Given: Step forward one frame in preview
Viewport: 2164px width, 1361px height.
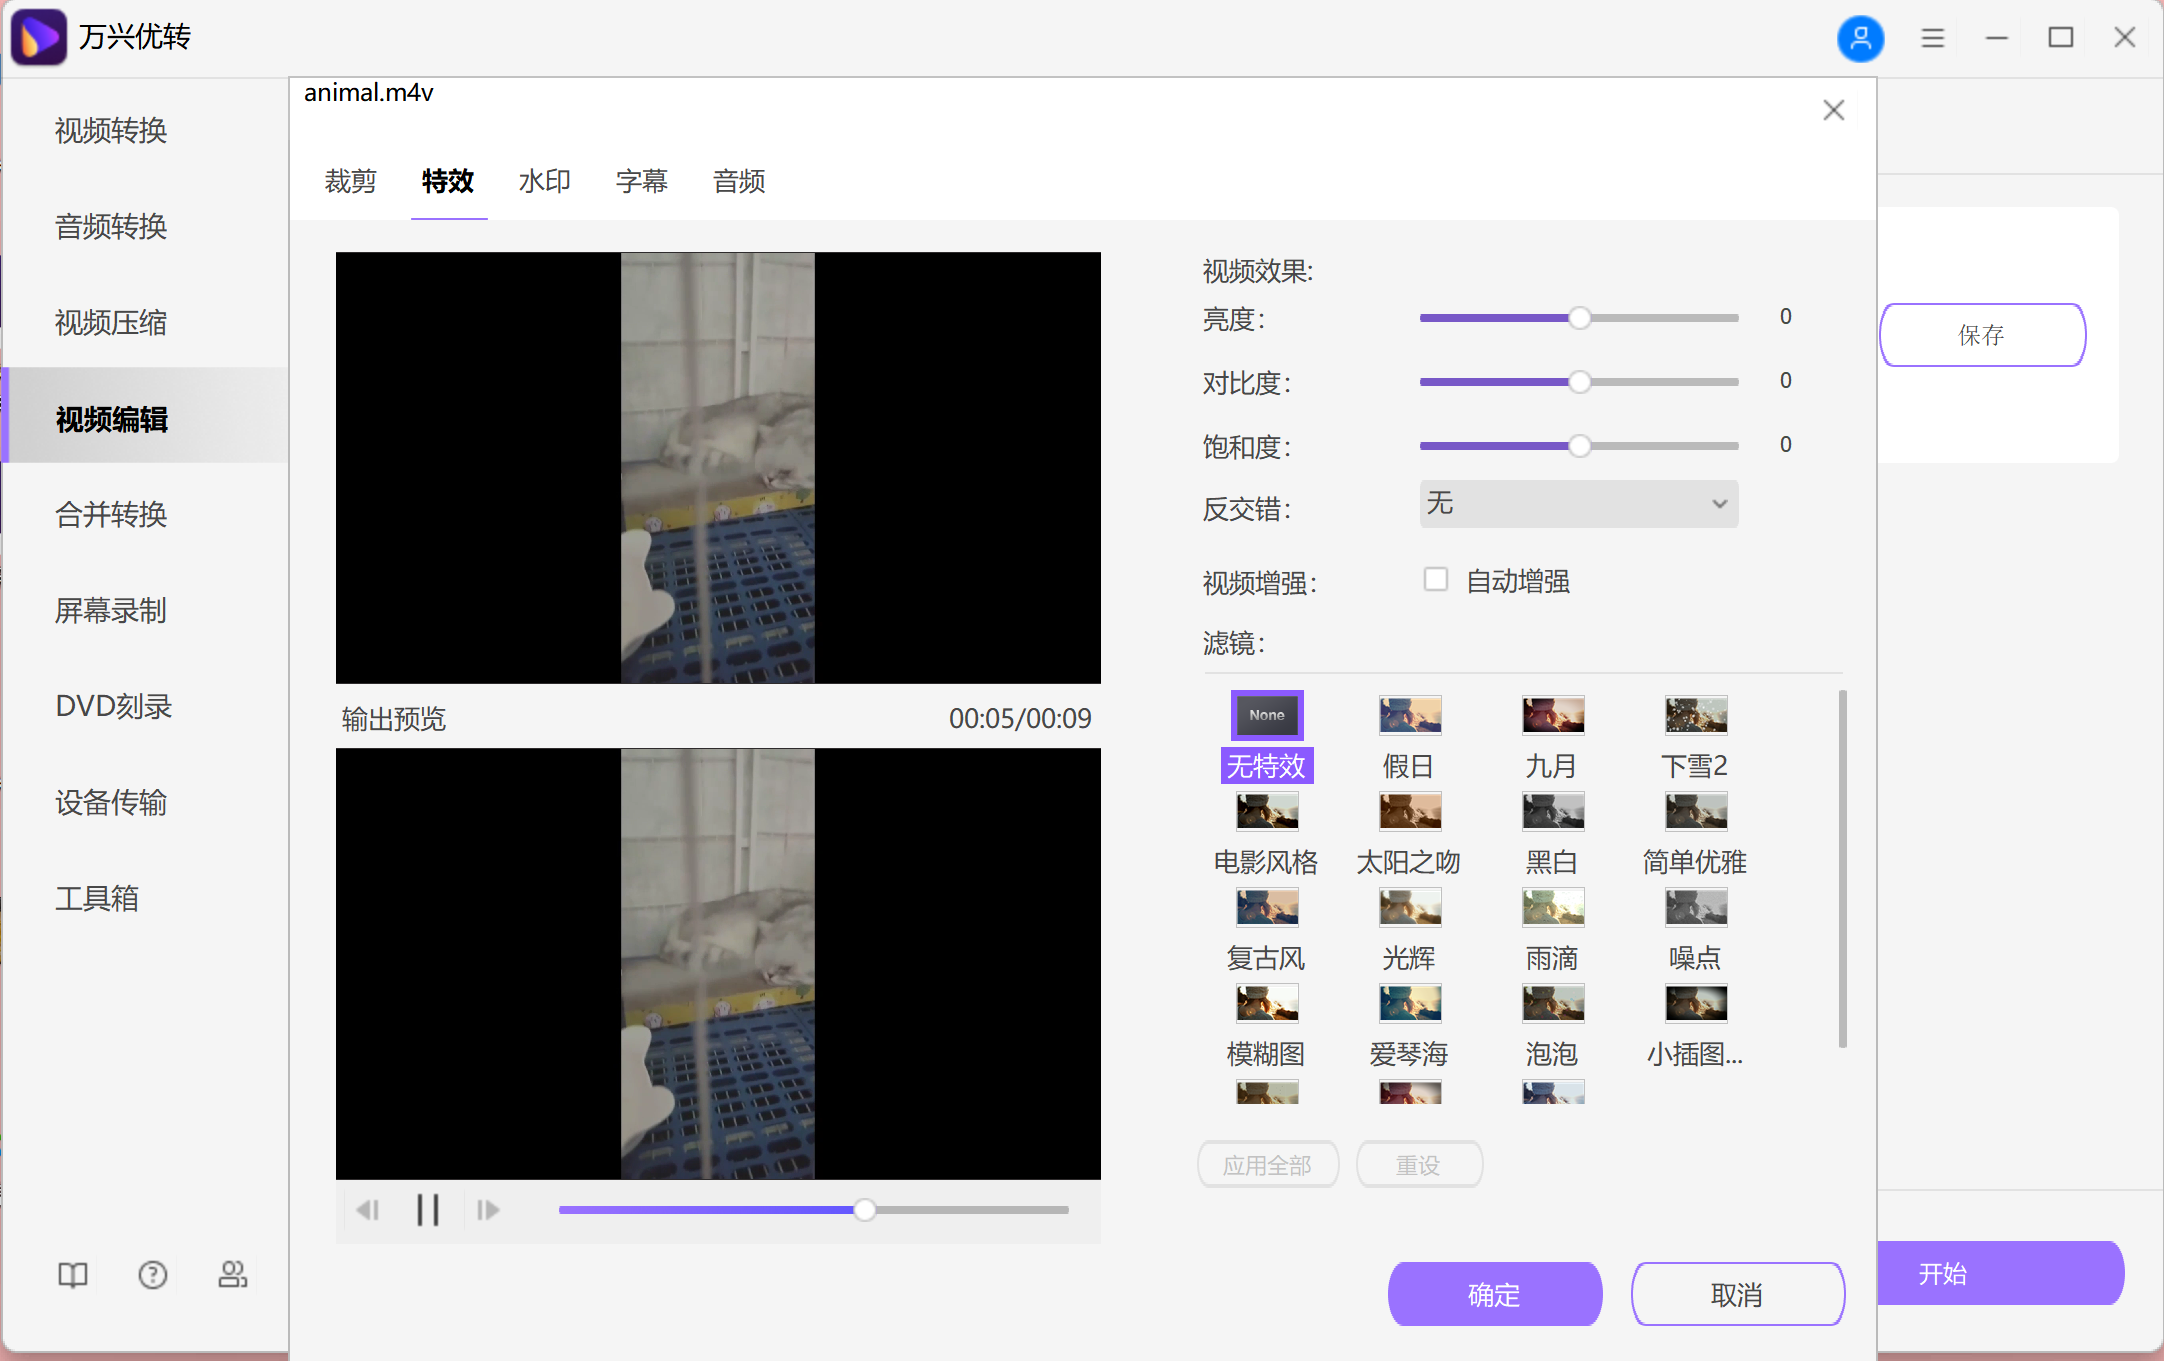Looking at the screenshot, I should [x=488, y=1209].
